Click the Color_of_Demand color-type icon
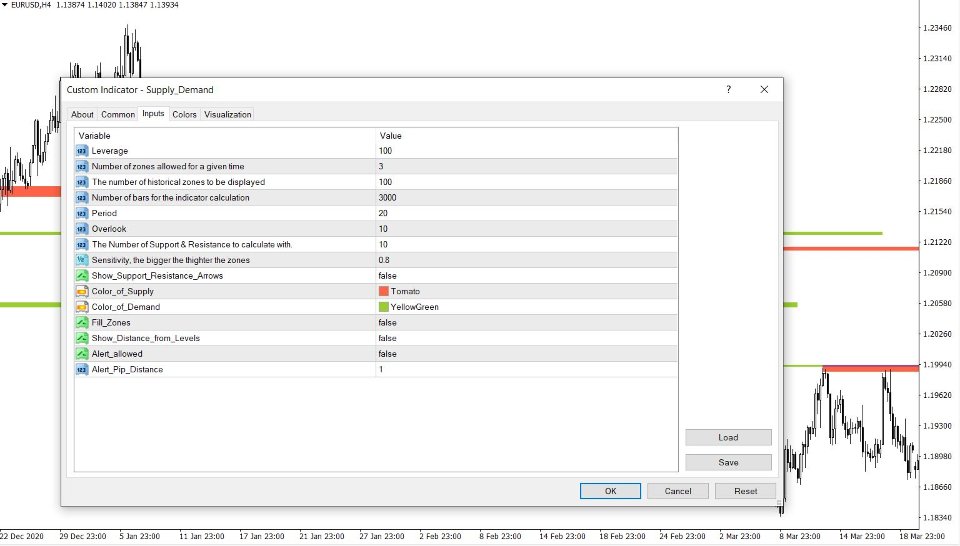960x546 pixels. [82, 307]
